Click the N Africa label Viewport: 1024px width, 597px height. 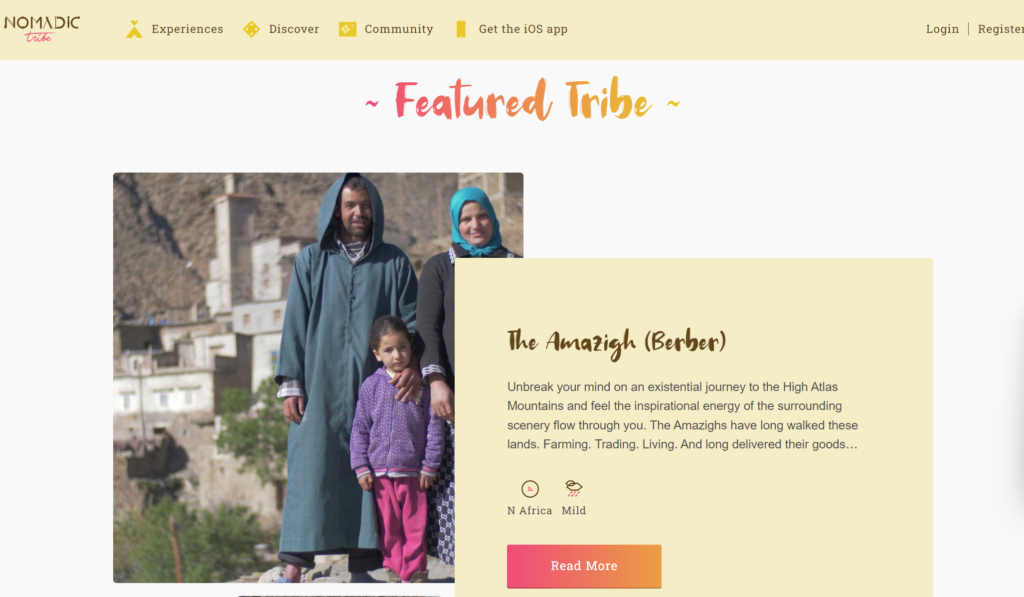click(530, 511)
